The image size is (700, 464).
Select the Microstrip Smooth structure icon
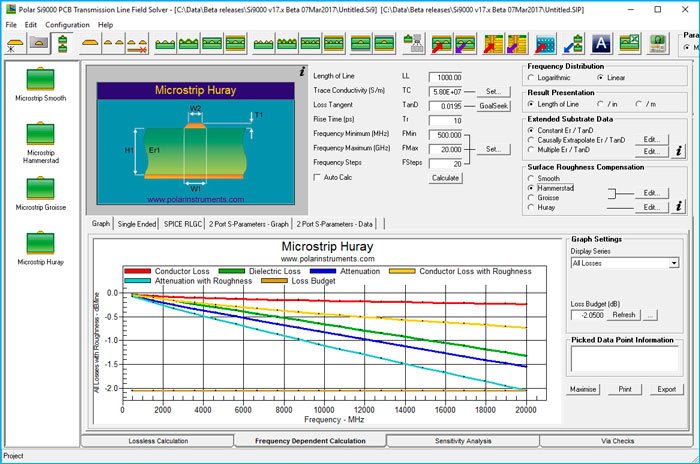tap(40, 79)
